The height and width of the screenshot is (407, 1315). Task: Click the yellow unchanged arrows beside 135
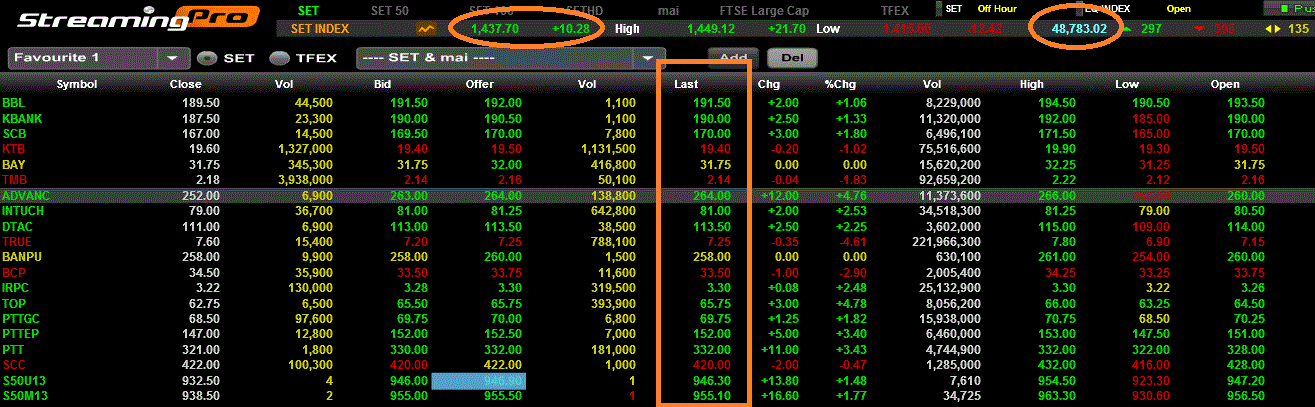[1273, 29]
